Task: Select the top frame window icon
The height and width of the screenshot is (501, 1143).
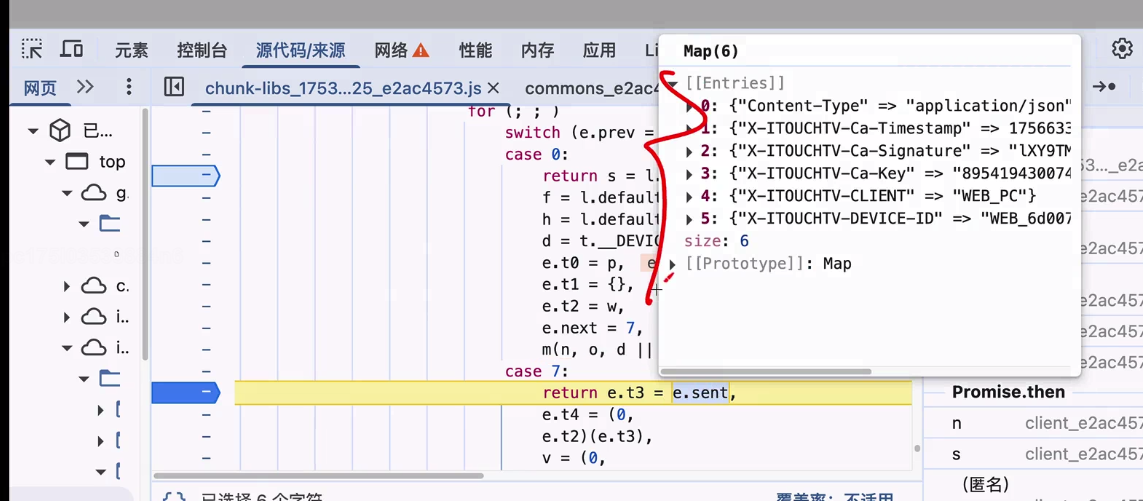Action: [77, 162]
